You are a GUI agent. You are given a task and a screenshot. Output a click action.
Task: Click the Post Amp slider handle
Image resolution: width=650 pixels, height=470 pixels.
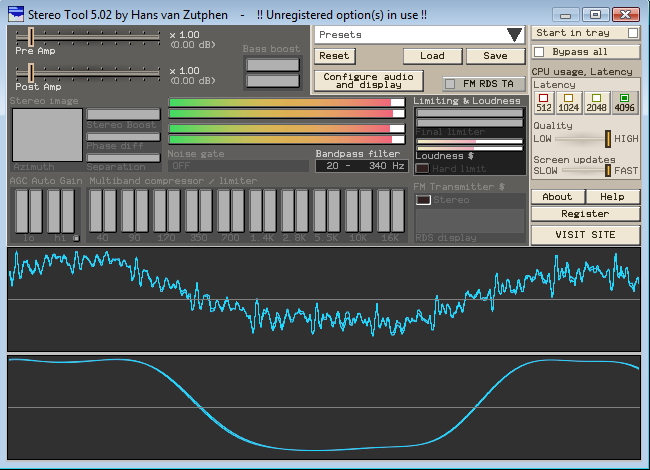point(31,73)
